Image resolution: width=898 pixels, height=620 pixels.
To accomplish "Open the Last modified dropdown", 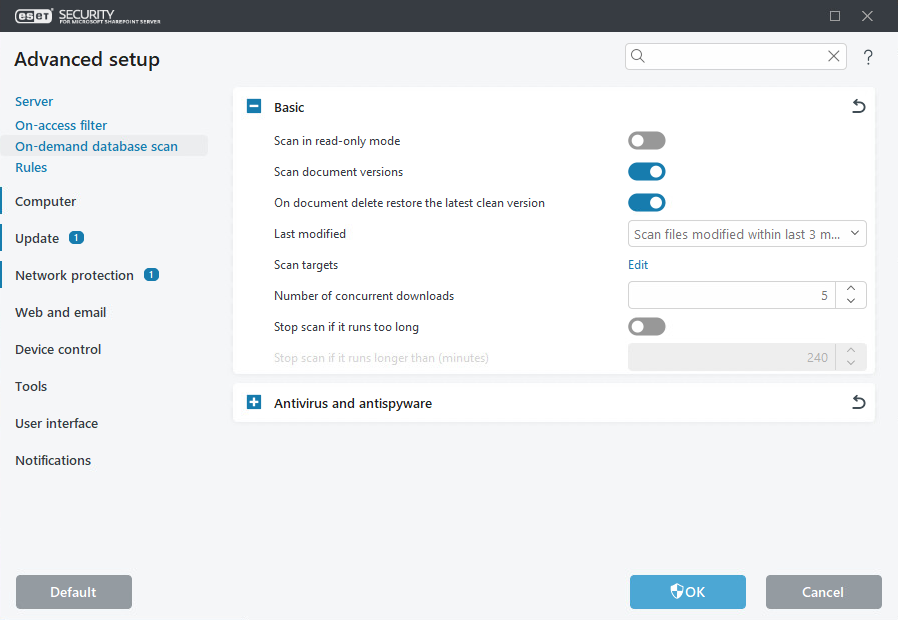I will tap(855, 233).
